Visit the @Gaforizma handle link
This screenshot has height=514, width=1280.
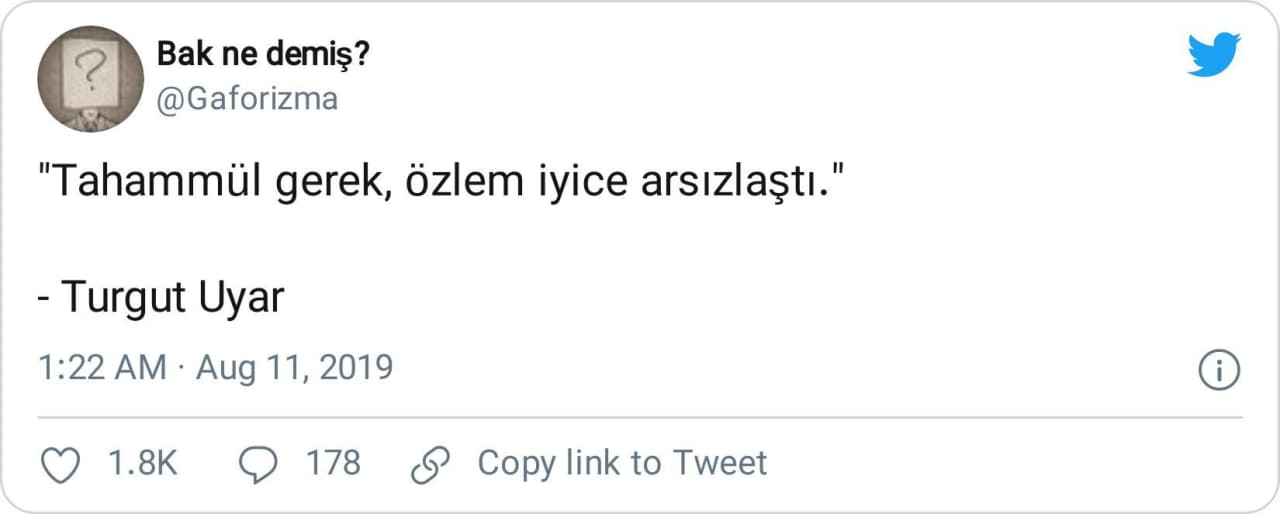(248, 98)
